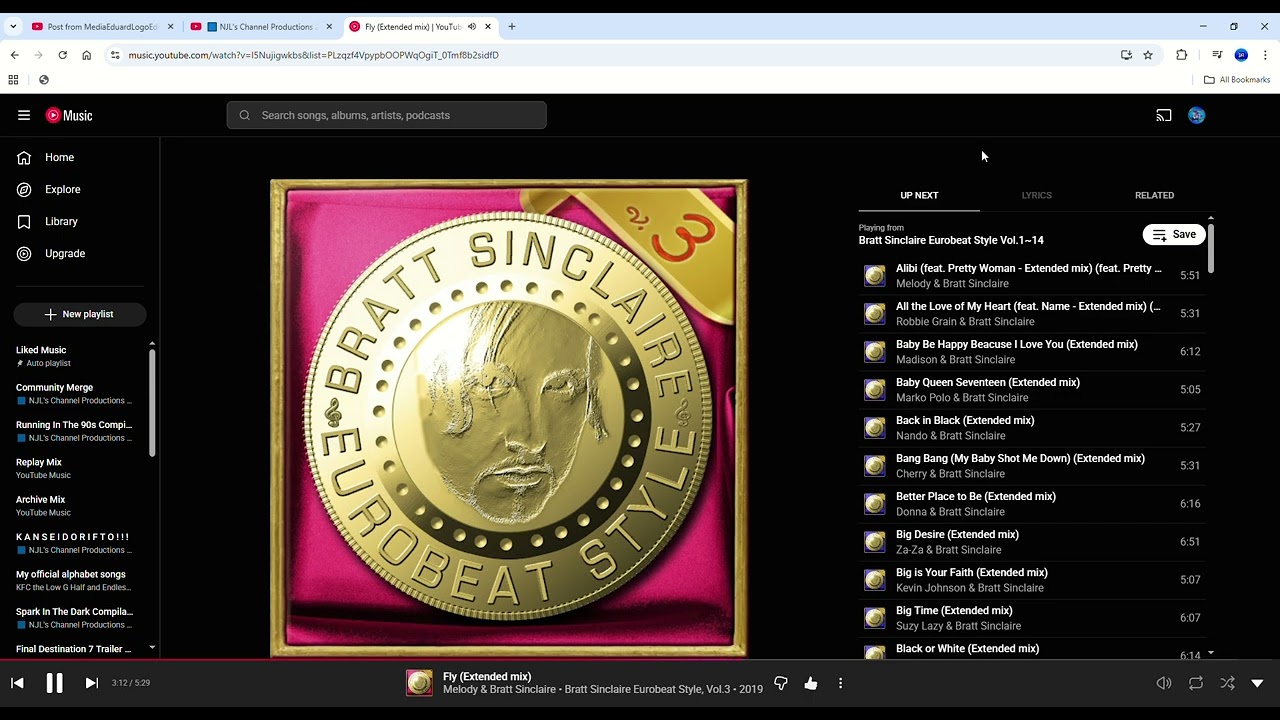This screenshot has width=1280, height=720.
Task: Open the account avatar menu
Action: pos(1196,115)
